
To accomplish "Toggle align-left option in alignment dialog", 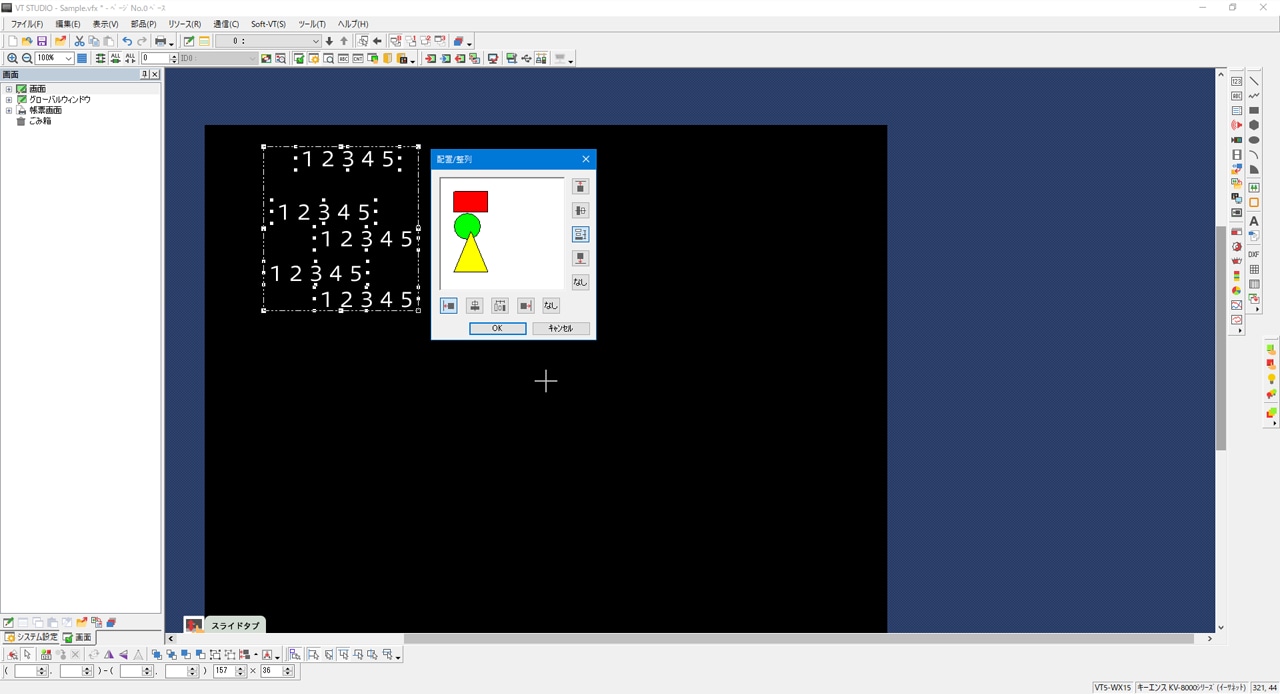I will tap(449, 306).
